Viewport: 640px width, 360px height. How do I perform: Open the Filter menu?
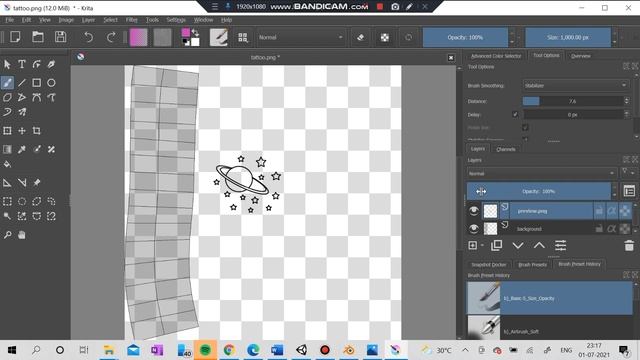(x=131, y=20)
